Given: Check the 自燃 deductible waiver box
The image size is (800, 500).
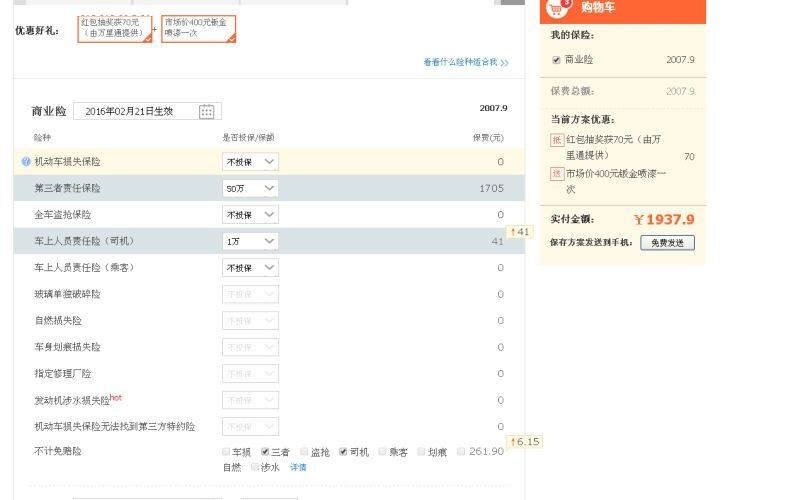Looking at the screenshot, I should 461,452.
